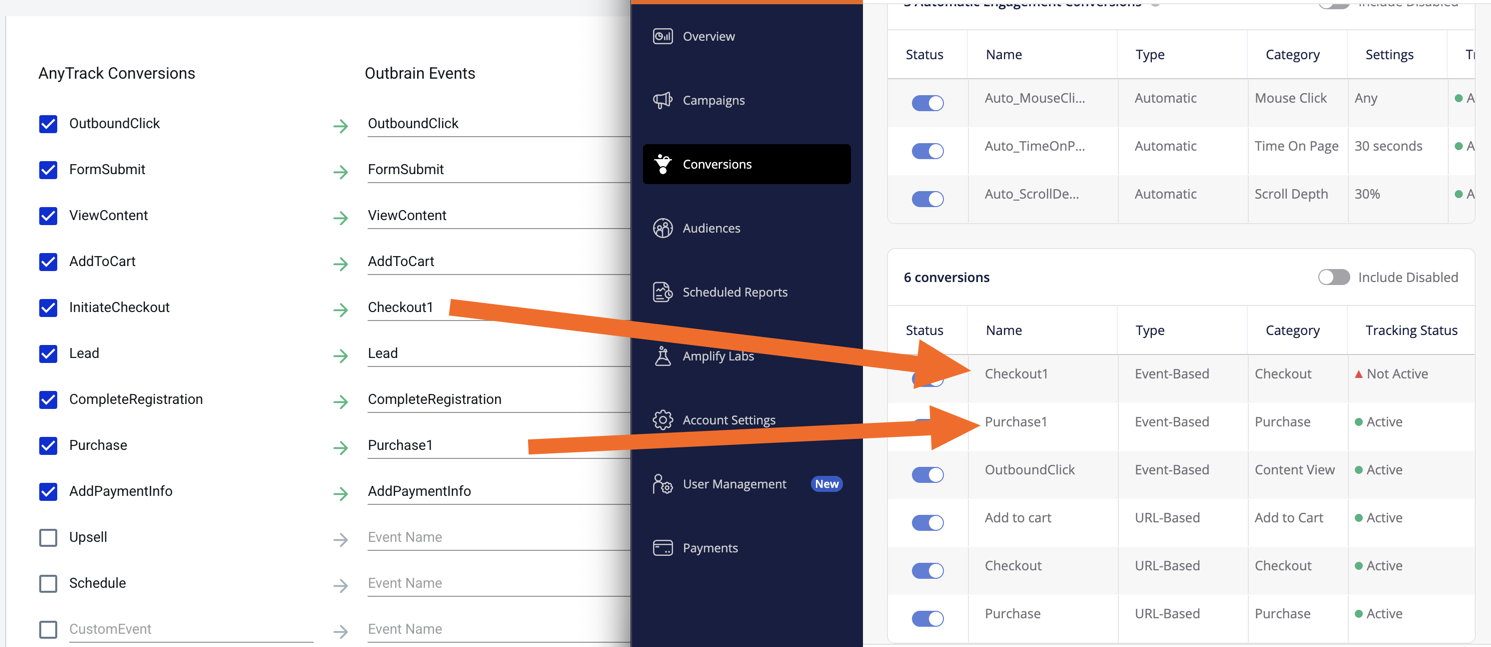Uncheck the FormSubmit conversion checkbox
Image resolution: width=1491 pixels, height=647 pixels.
pos(48,170)
